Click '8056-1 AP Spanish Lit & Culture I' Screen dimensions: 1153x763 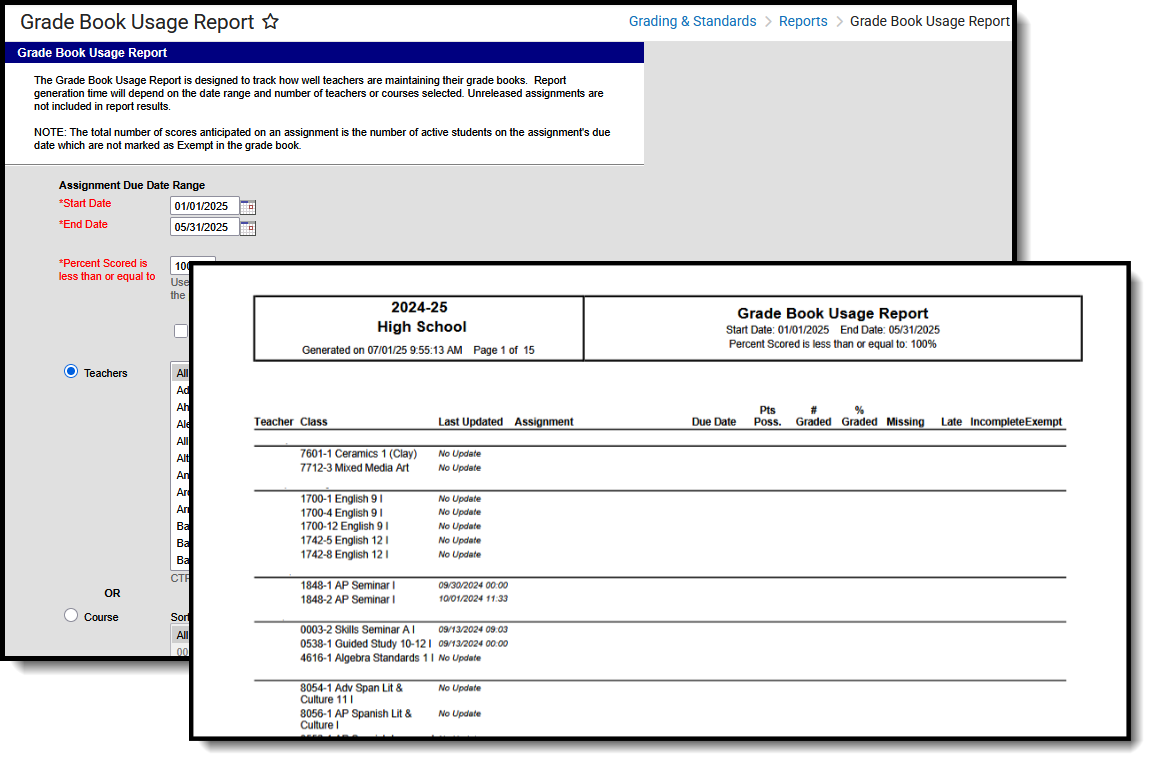click(356, 720)
